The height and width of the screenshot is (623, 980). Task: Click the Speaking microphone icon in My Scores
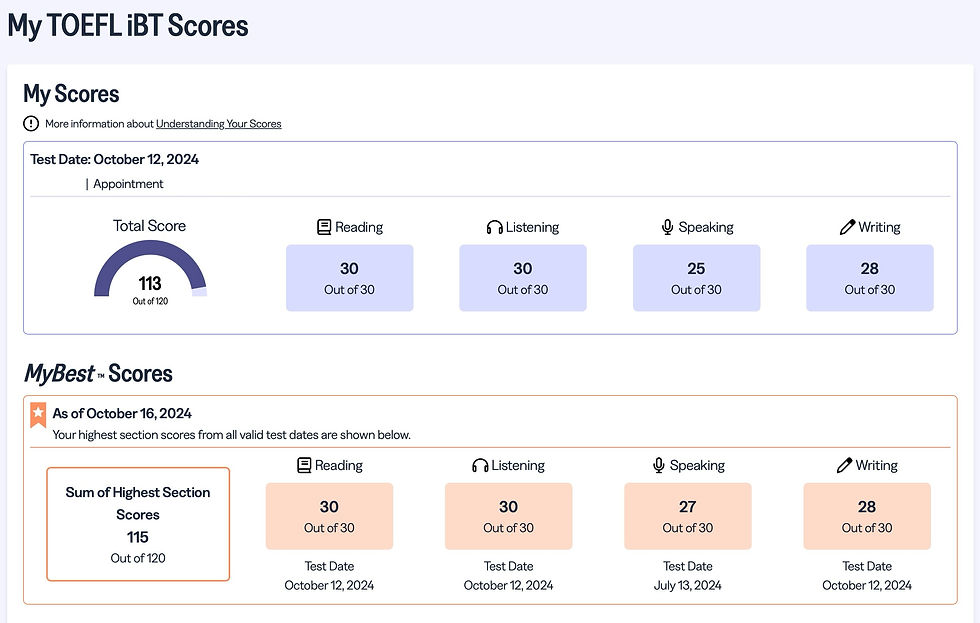(x=668, y=227)
